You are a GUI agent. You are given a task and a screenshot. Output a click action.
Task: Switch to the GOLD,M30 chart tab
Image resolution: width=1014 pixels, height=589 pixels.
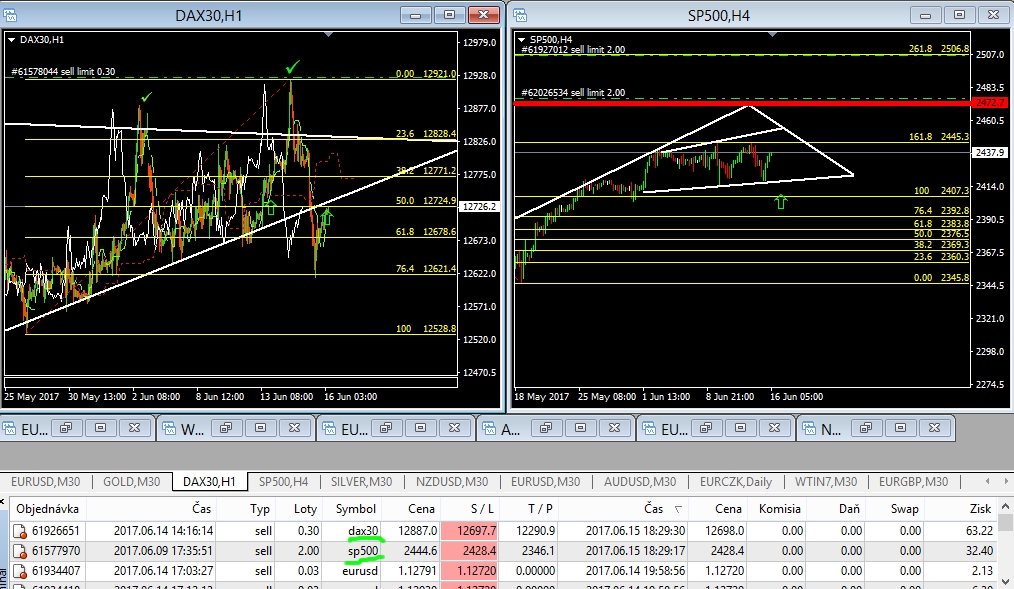click(x=131, y=482)
